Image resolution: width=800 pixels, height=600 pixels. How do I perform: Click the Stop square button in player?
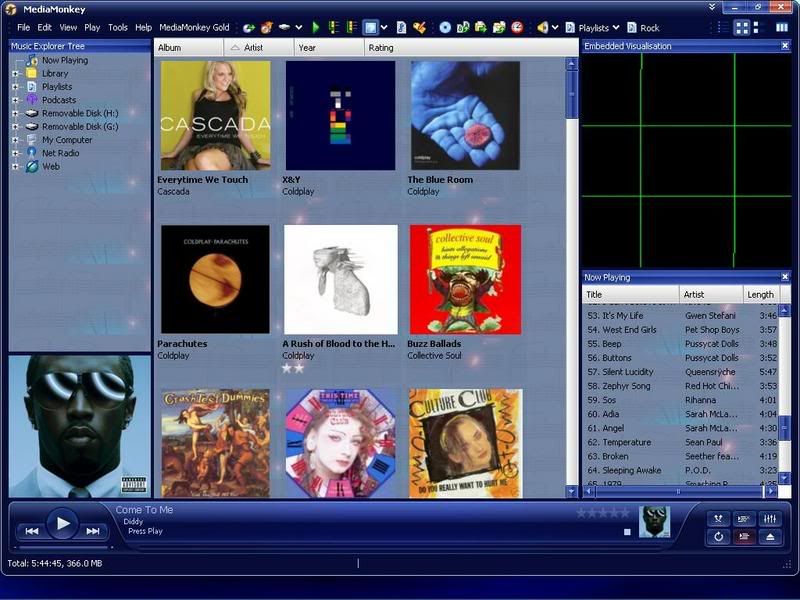coord(627,532)
